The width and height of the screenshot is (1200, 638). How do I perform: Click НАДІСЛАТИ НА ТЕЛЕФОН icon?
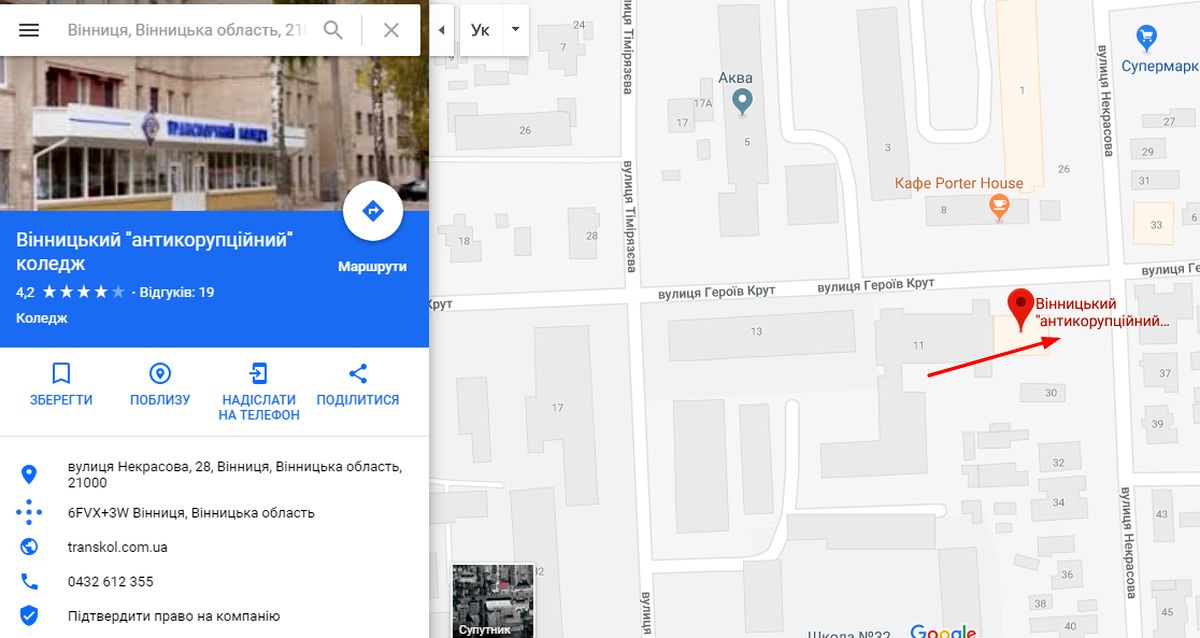pos(259,374)
